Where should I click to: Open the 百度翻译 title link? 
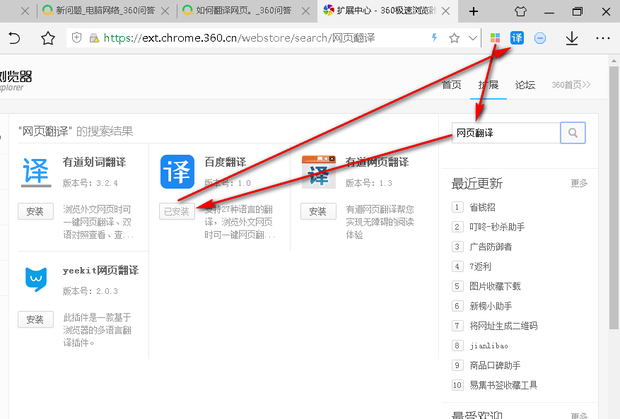(225, 162)
